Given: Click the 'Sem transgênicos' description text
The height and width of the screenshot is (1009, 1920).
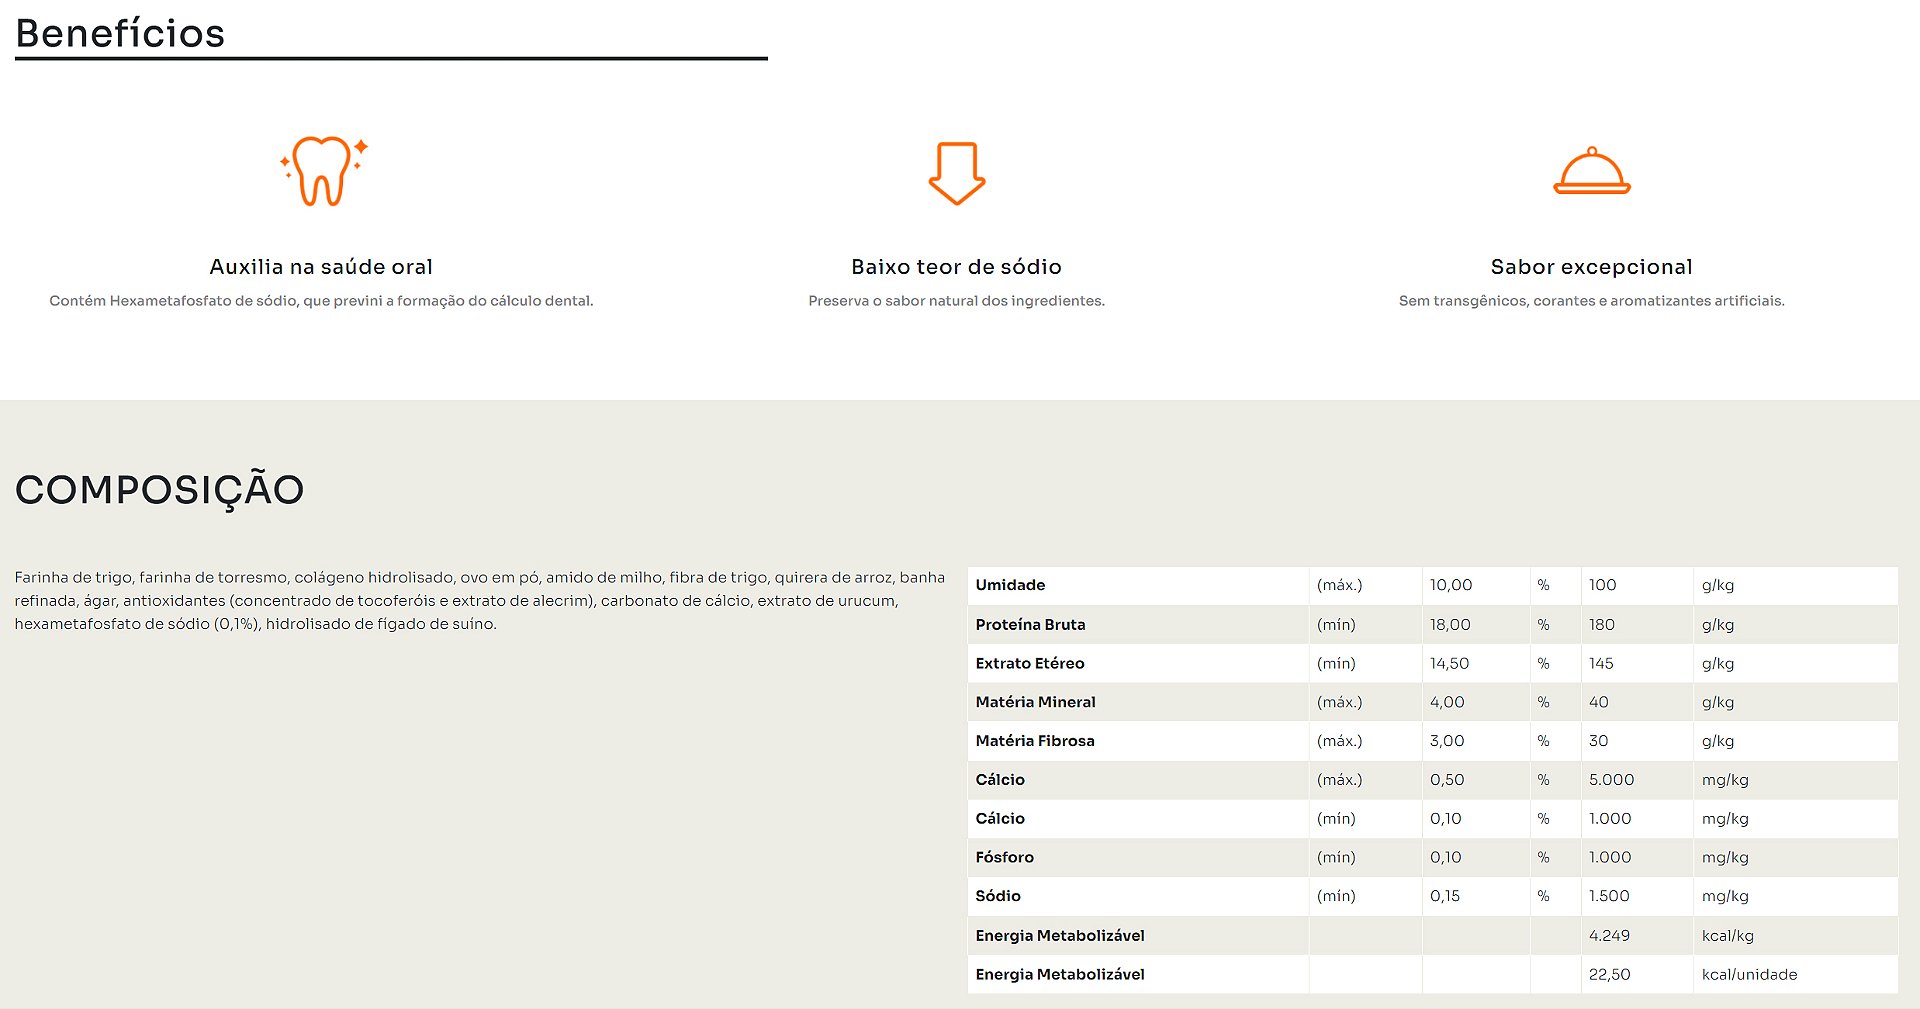Looking at the screenshot, I should pyautogui.click(x=1591, y=301).
